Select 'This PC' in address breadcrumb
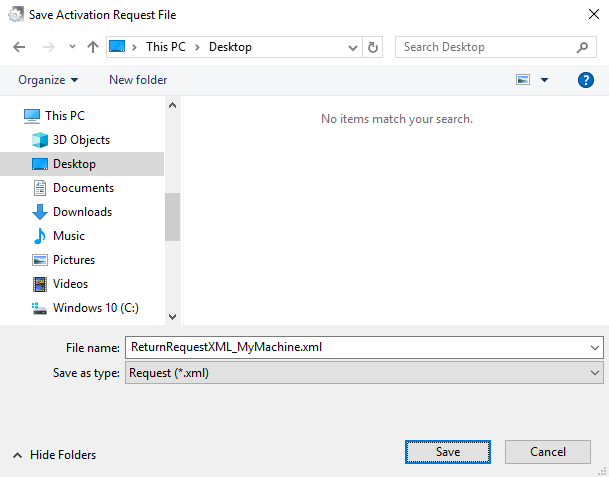 tap(166, 47)
